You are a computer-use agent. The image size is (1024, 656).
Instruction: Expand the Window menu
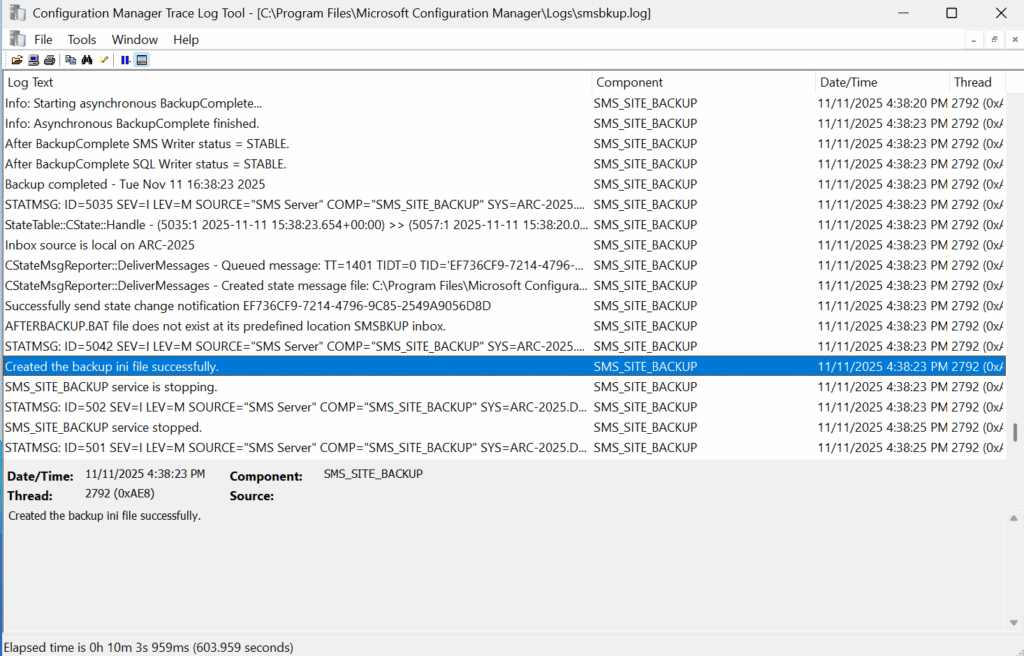134,39
